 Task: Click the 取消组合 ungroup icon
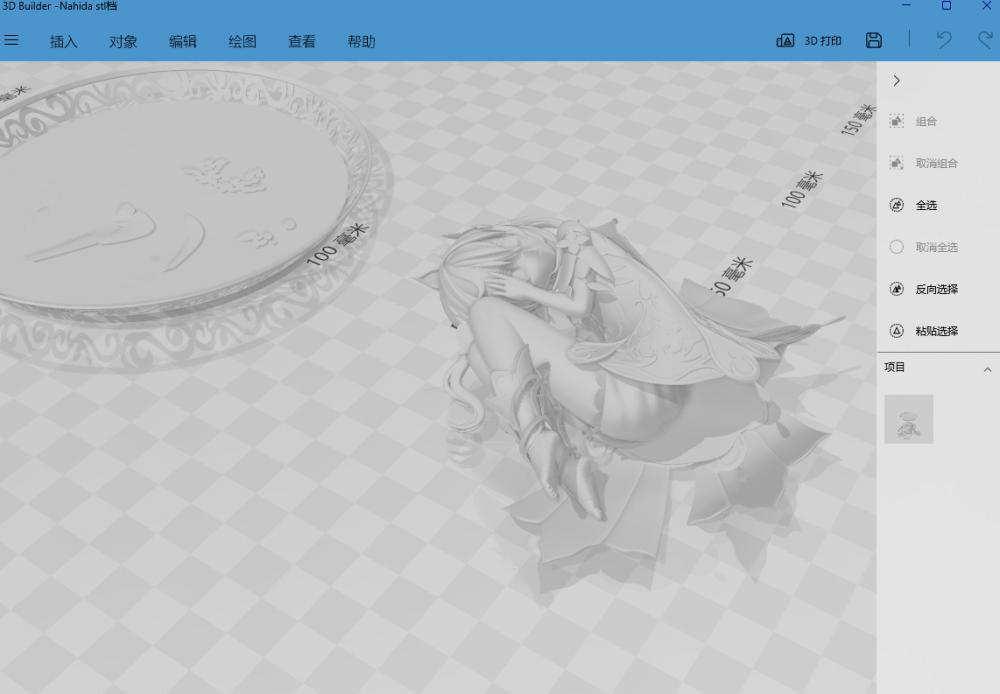897,163
